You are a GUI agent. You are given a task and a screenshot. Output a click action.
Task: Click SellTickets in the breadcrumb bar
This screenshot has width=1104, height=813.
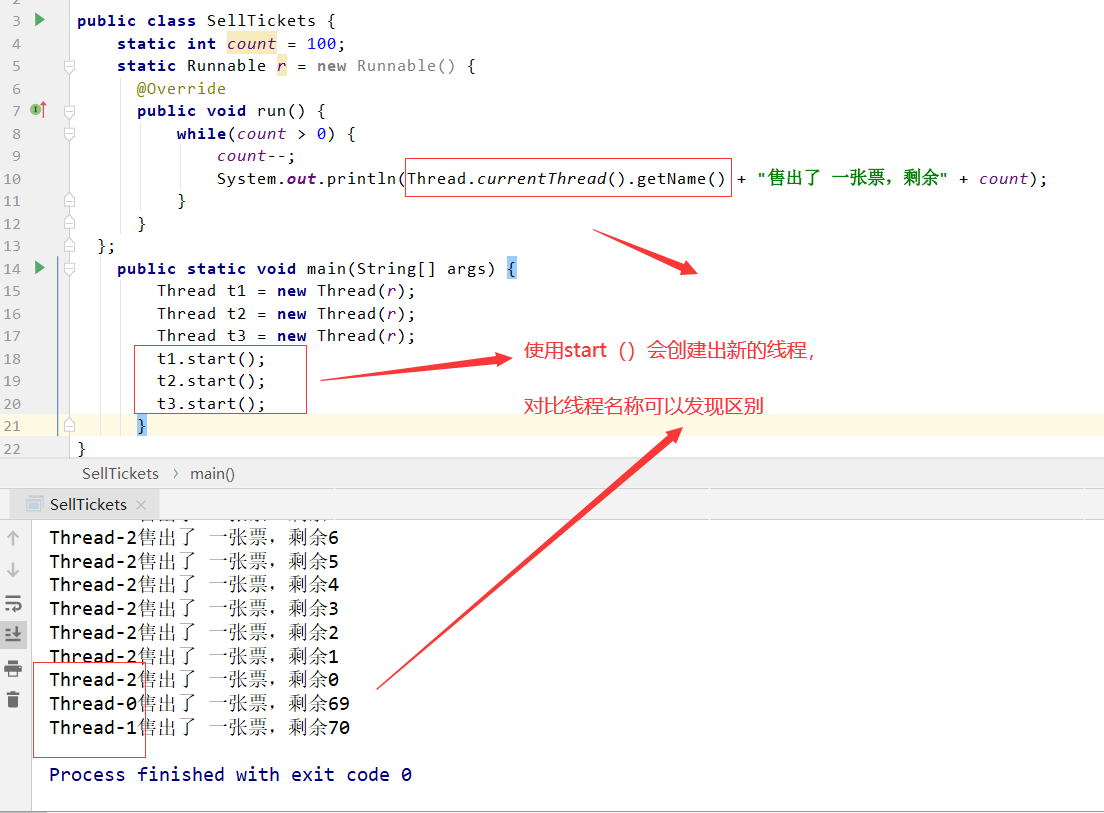pyautogui.click(x=120, y=473)
